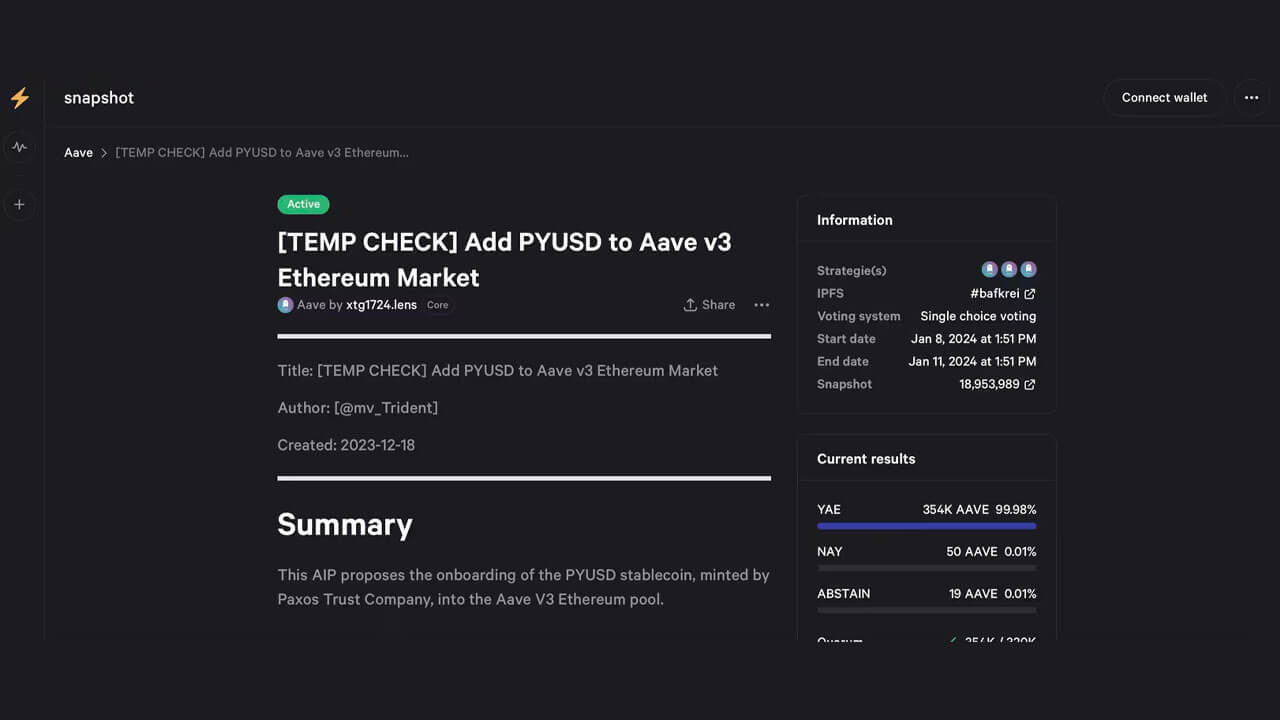Click the snapshot title in header

pyautogui.click(x=99, y=98)
